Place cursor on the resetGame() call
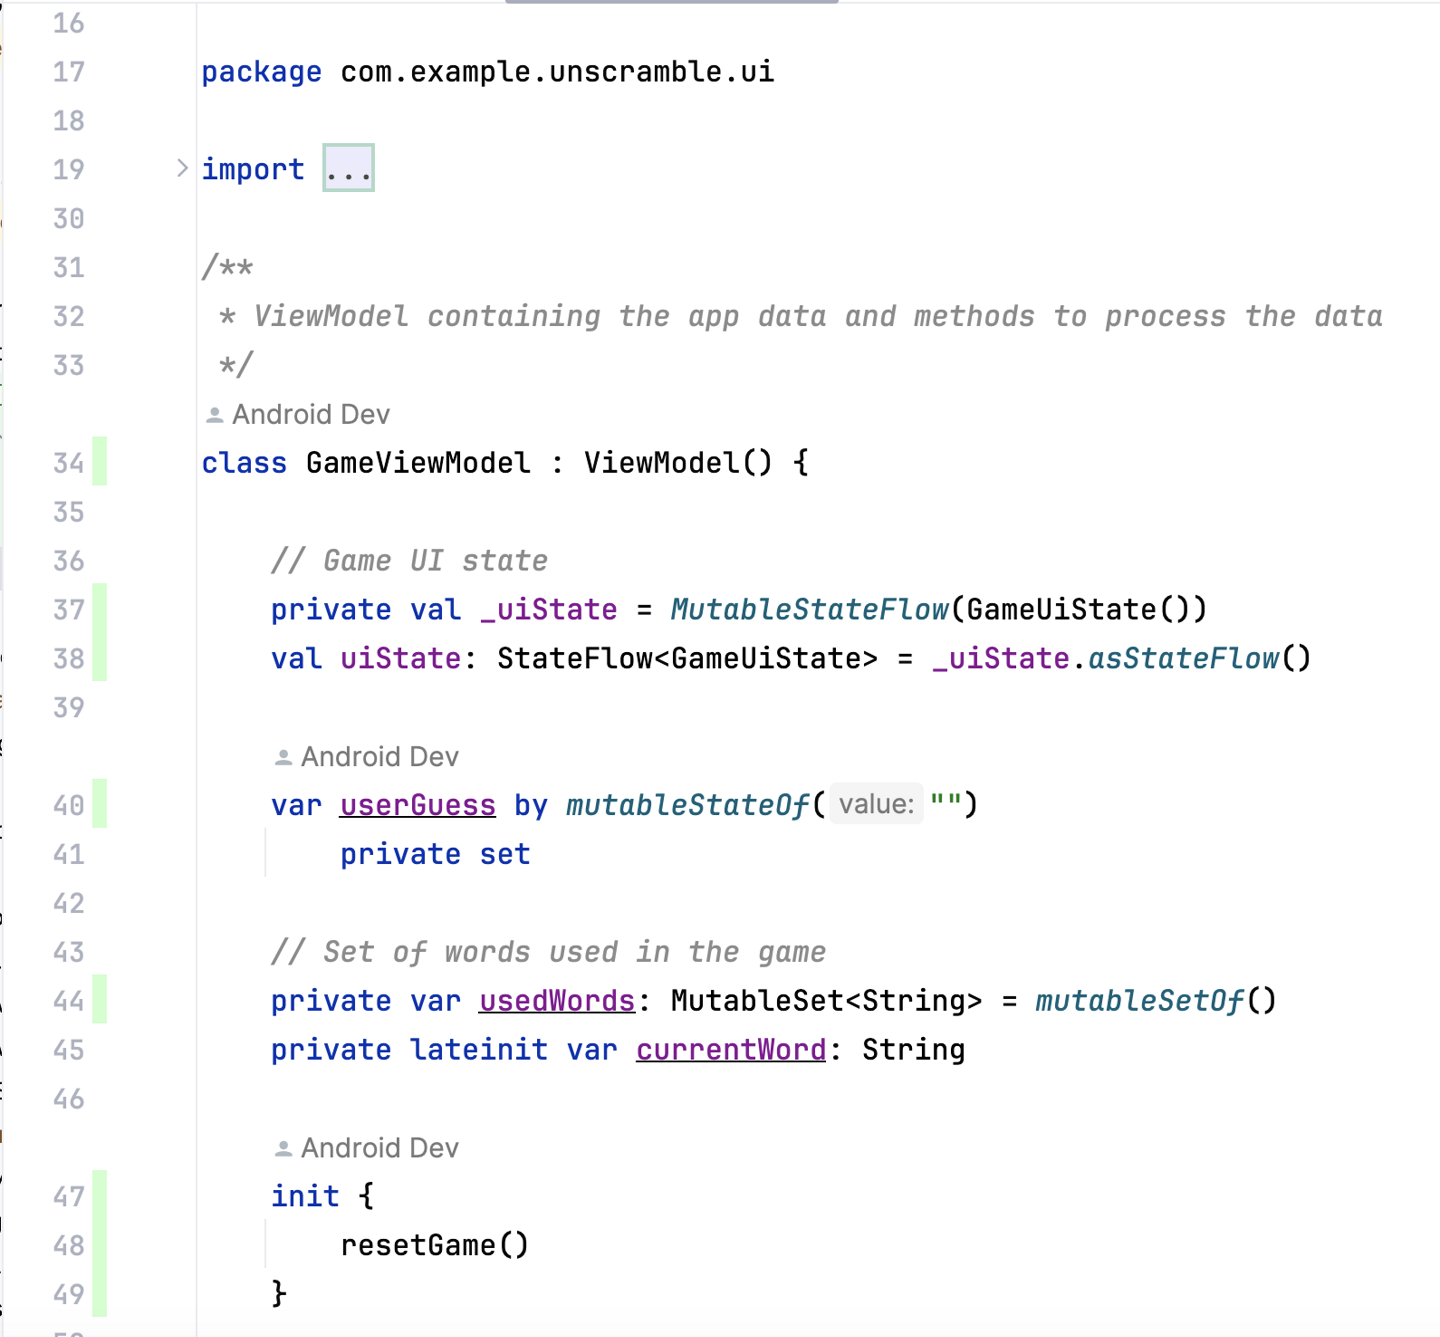The width and height of the screenshot is (1440, 1337). (433, 1245)
